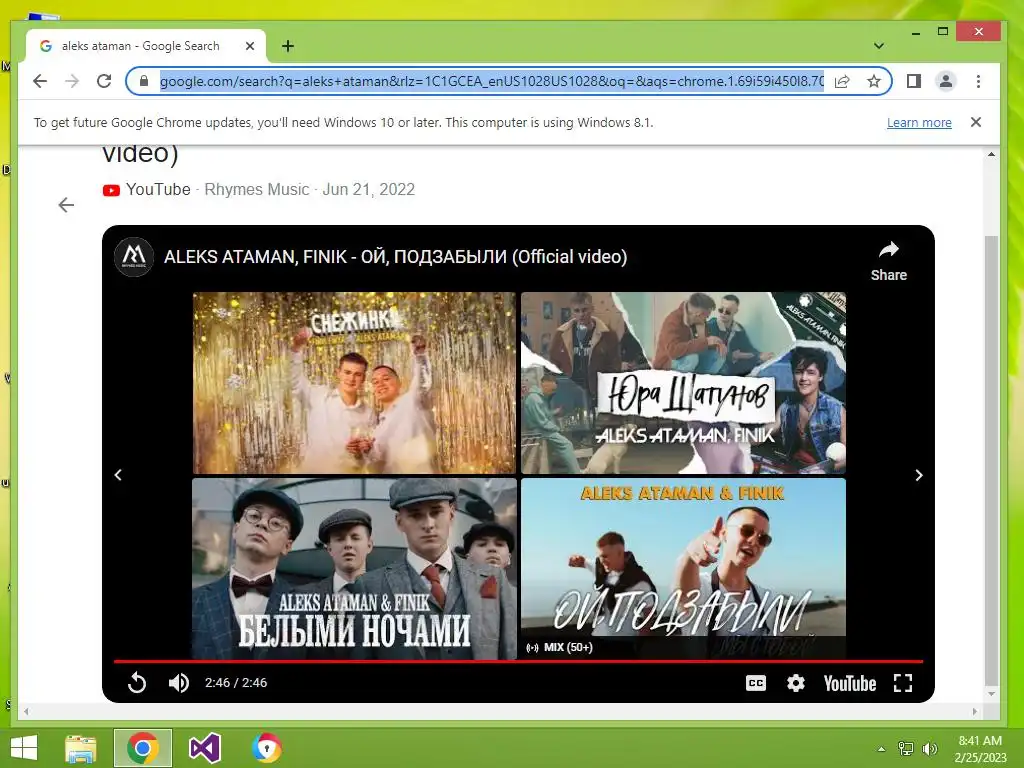Open the video title ОЙ, ПОДЗАБЫЛИ link

tap(396, 257)
